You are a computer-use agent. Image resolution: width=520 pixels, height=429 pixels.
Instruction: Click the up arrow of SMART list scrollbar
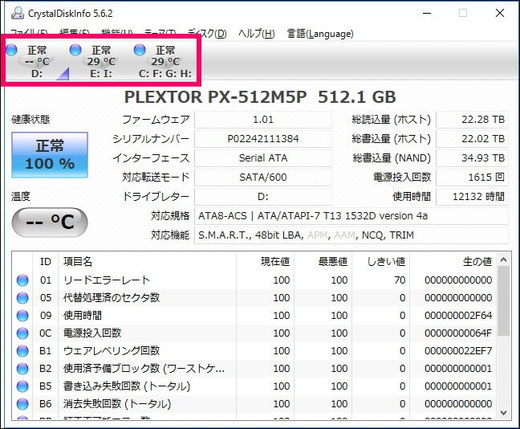click(504, 260)
